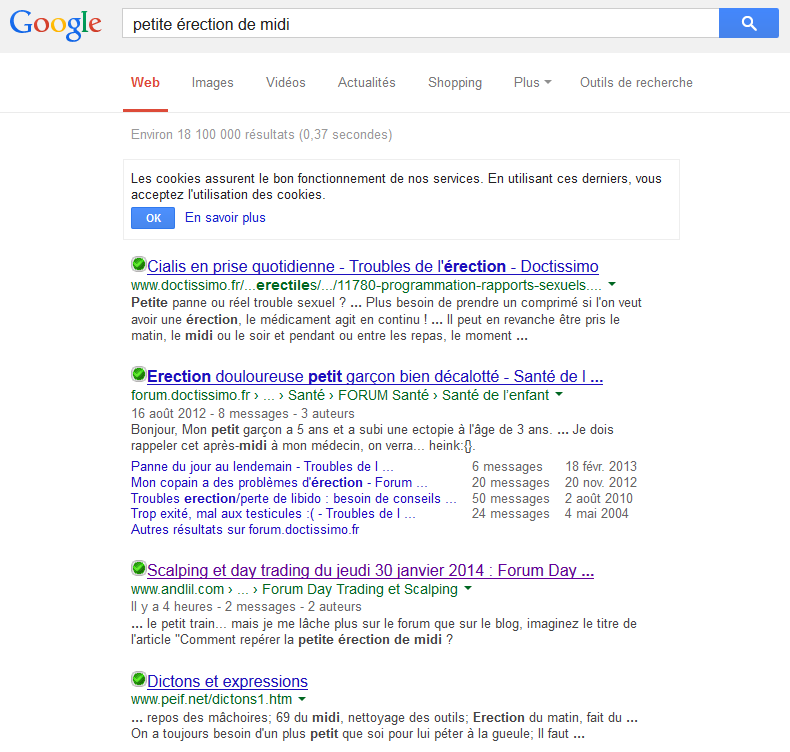Click '50 messages' in sublinks table

click(x=510, y=499)
